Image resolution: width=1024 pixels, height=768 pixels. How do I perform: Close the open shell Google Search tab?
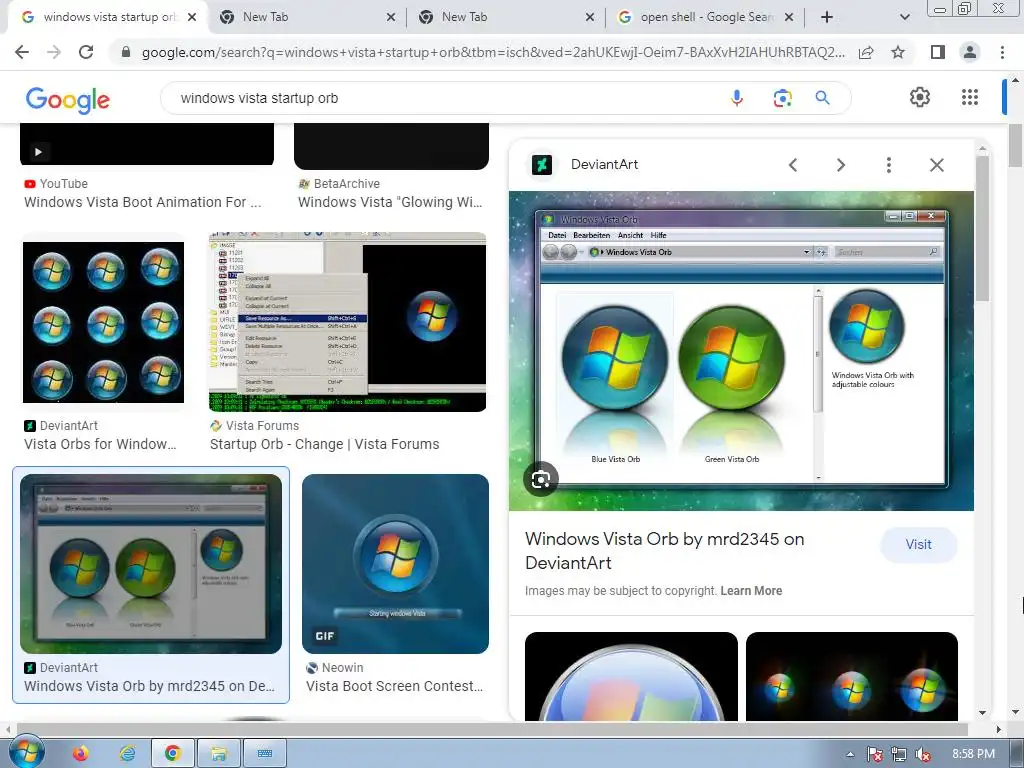(789, 17)
